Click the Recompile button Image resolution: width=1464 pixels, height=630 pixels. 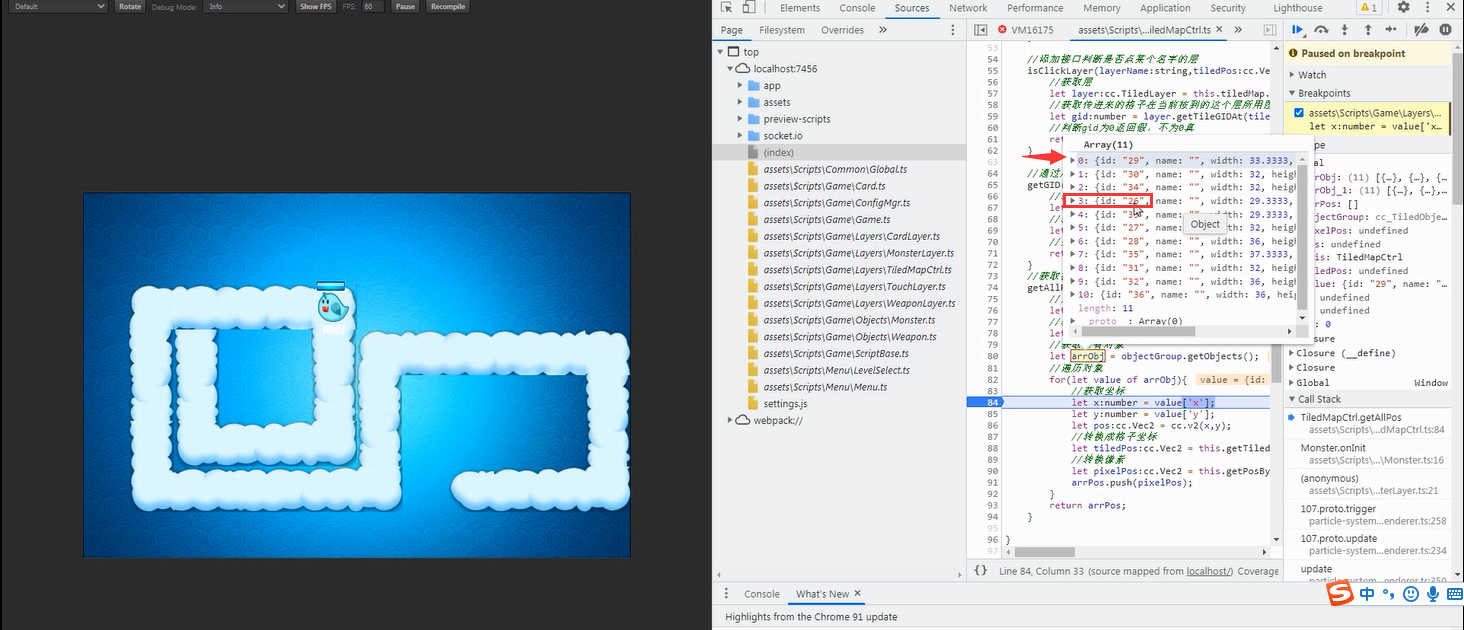(x=447, y=6)
